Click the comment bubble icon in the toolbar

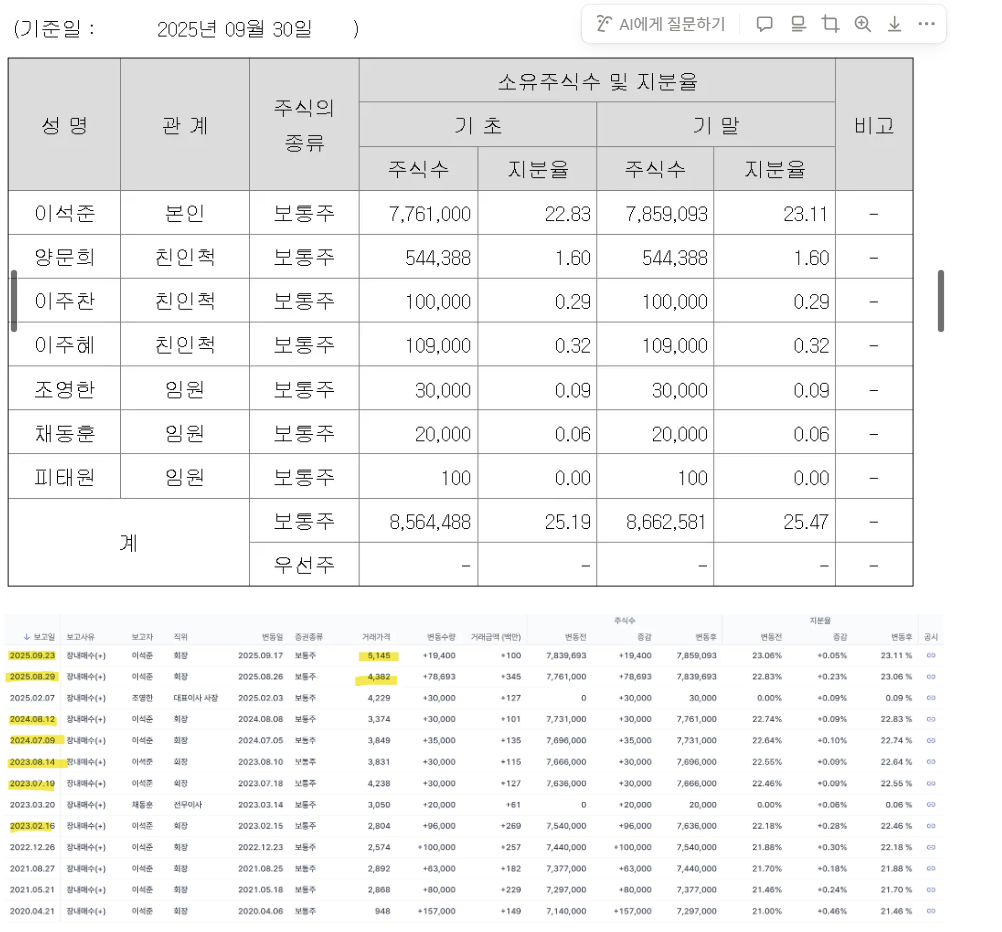click(765, 24)
